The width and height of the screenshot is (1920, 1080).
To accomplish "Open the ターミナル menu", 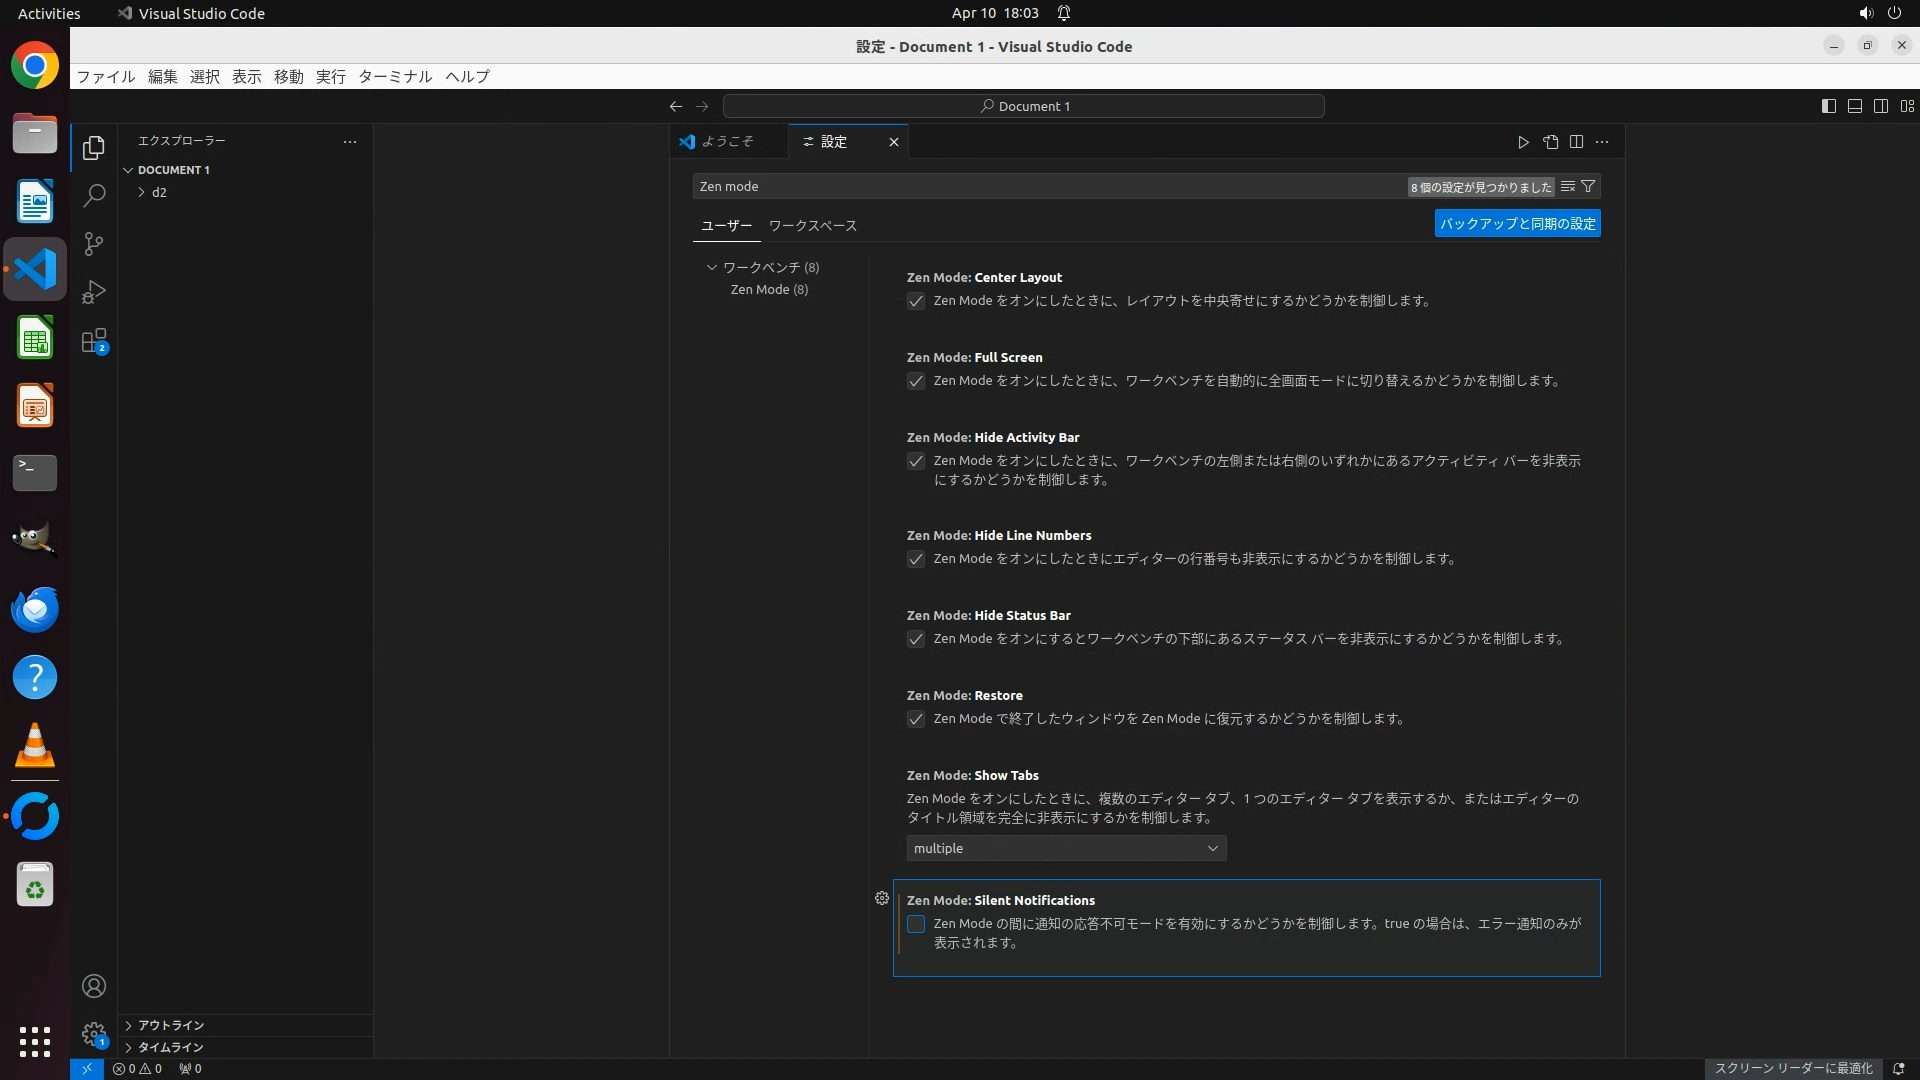I will (395, 76).
